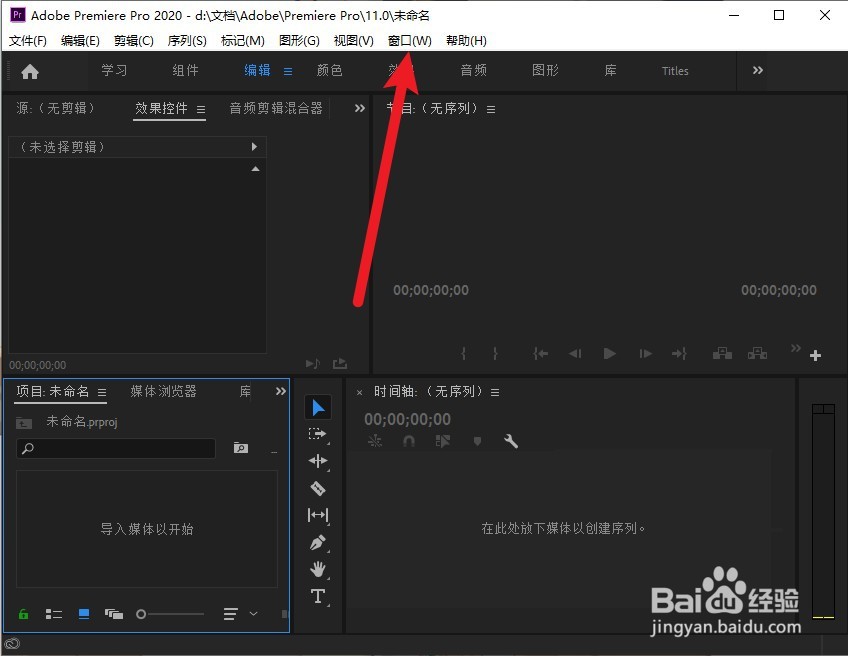Play the program monitor
Screen dimensions: 848x656
pos(610,354)
